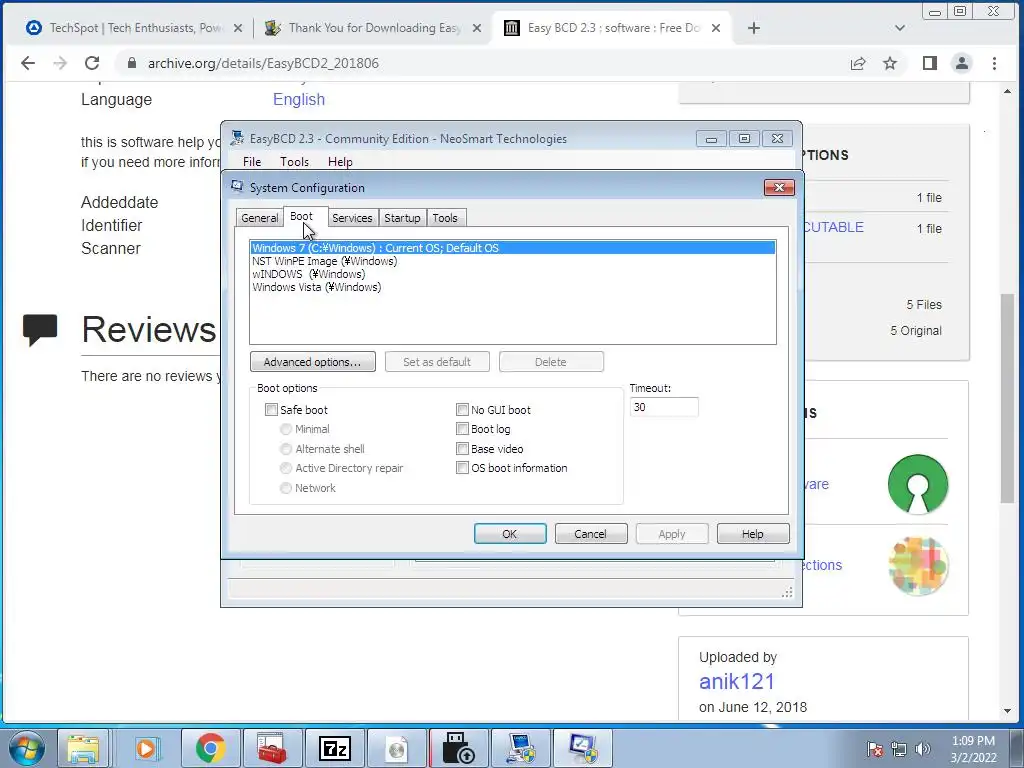
Task: Select Minimal safe boot radio
Action: coord(285,429)
